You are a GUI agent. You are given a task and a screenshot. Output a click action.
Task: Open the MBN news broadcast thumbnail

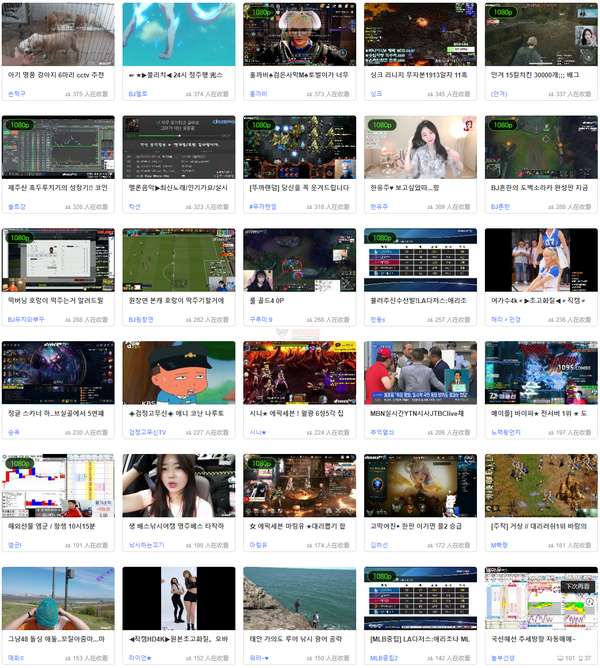[421, 373]
